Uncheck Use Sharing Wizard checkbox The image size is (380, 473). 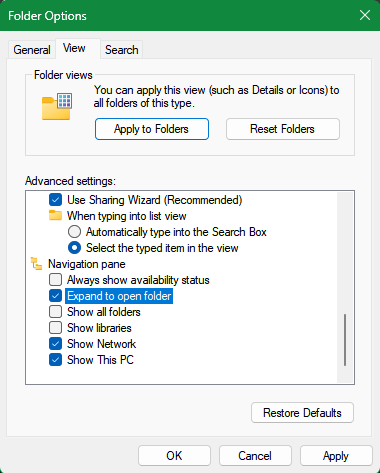pos(55,200)
